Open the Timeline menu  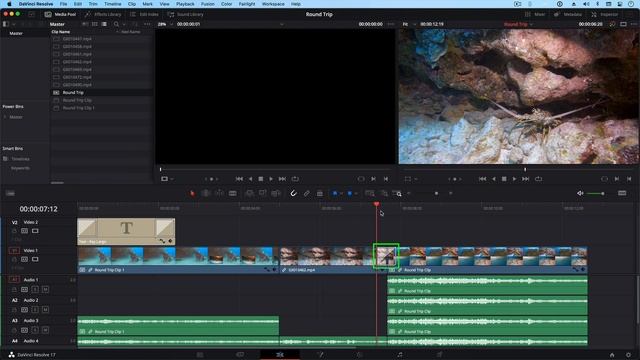[x=113, y=4]
